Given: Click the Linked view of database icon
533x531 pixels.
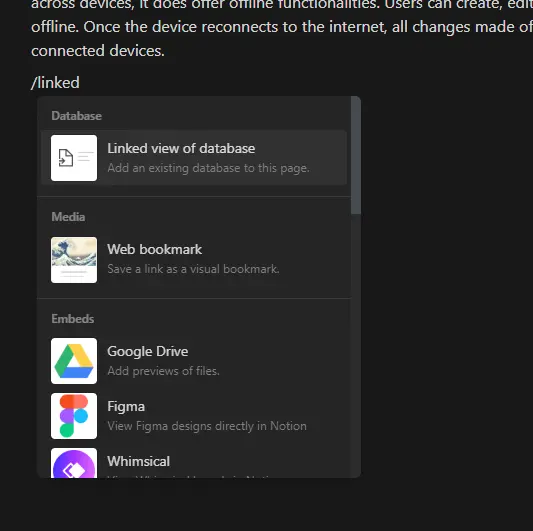Looking at the screenshot, I should 74,158.
